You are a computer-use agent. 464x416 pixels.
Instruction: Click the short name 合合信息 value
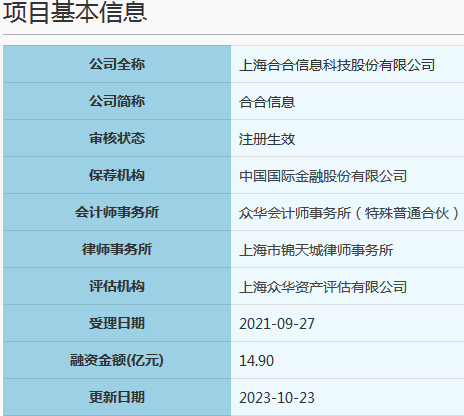[267, 102]
